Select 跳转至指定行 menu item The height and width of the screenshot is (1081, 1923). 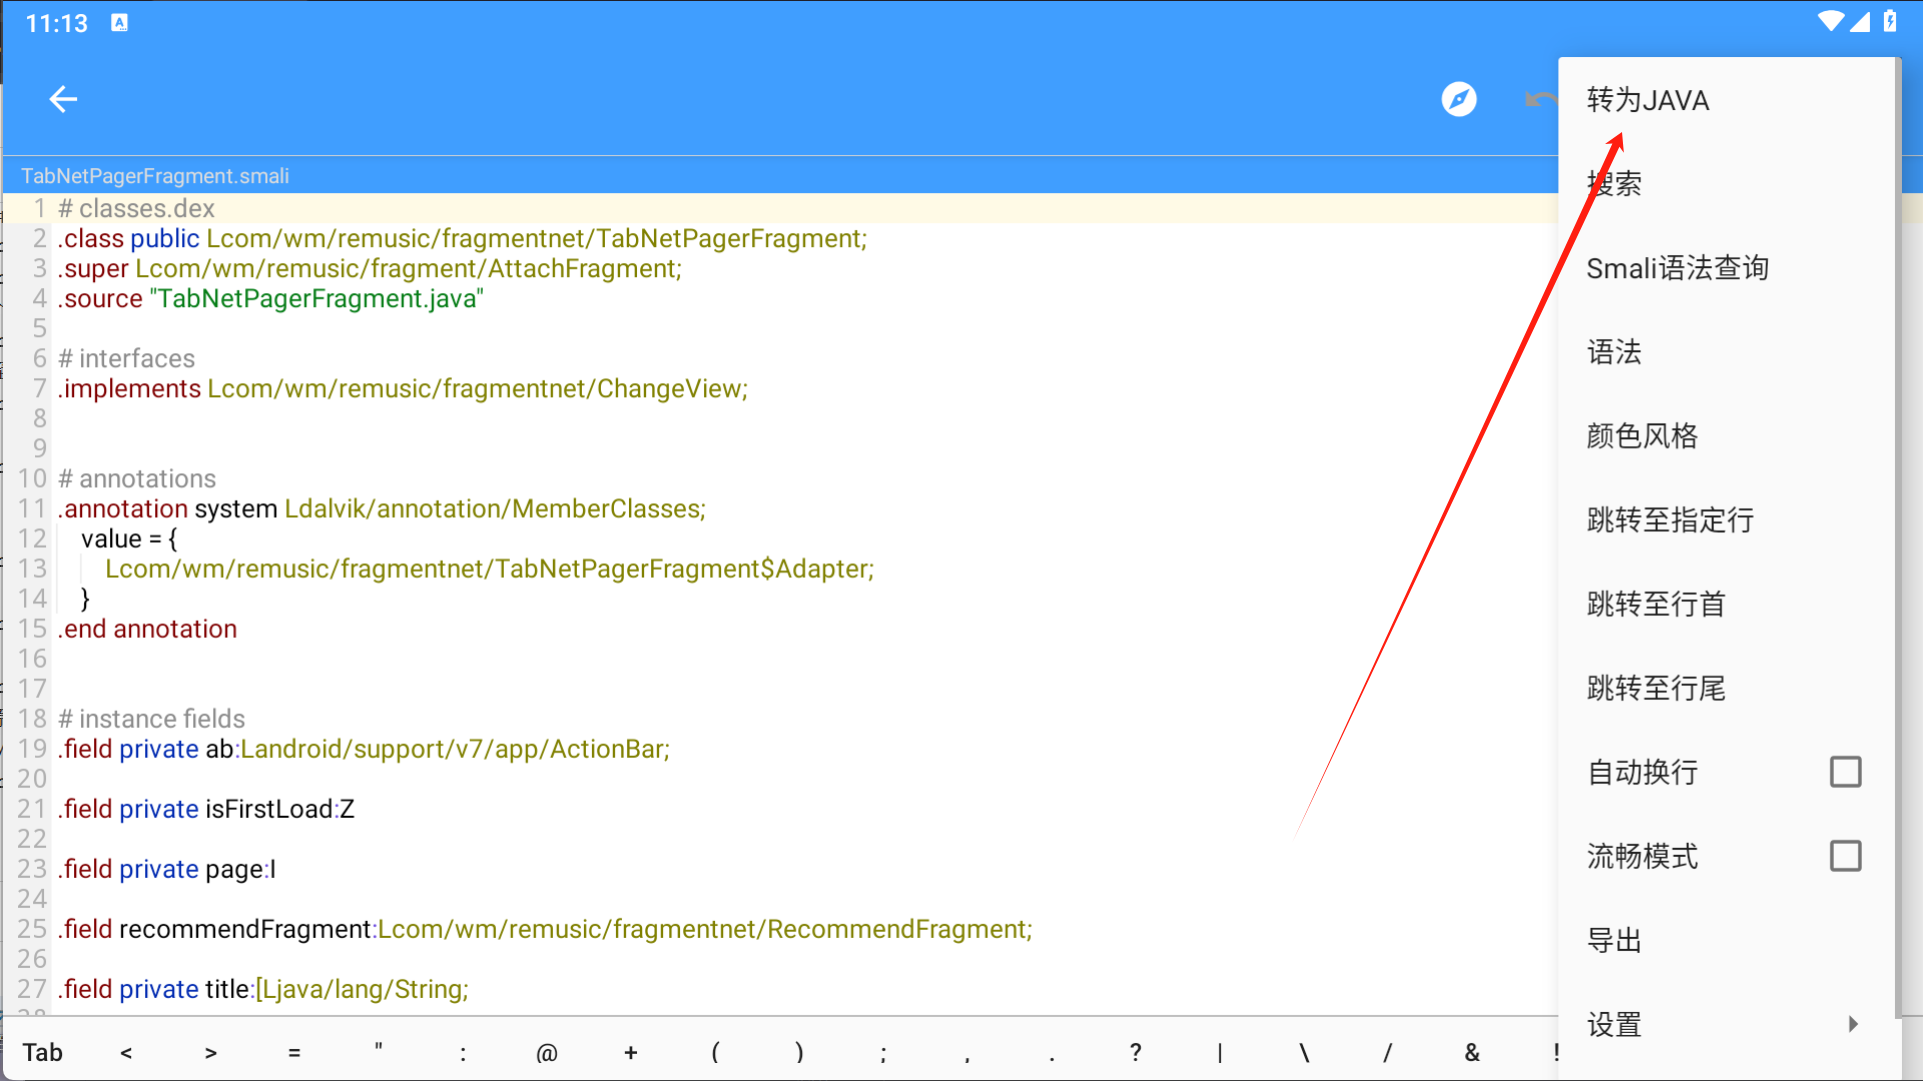(x=1670, y=520)
